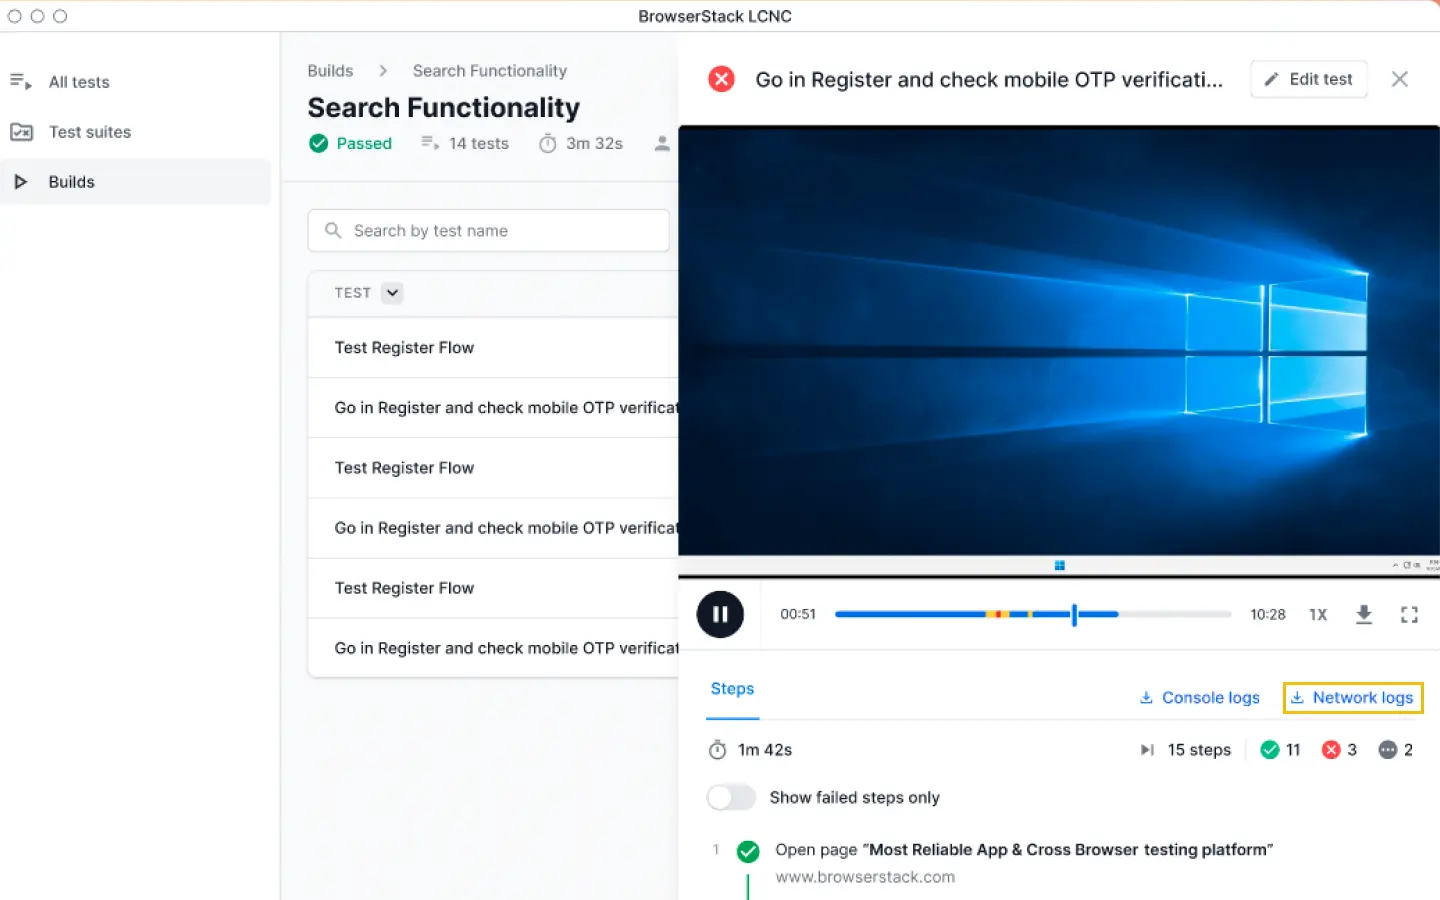
Task: Click Builds breadcrumb link
Action: tap(330, 71)
